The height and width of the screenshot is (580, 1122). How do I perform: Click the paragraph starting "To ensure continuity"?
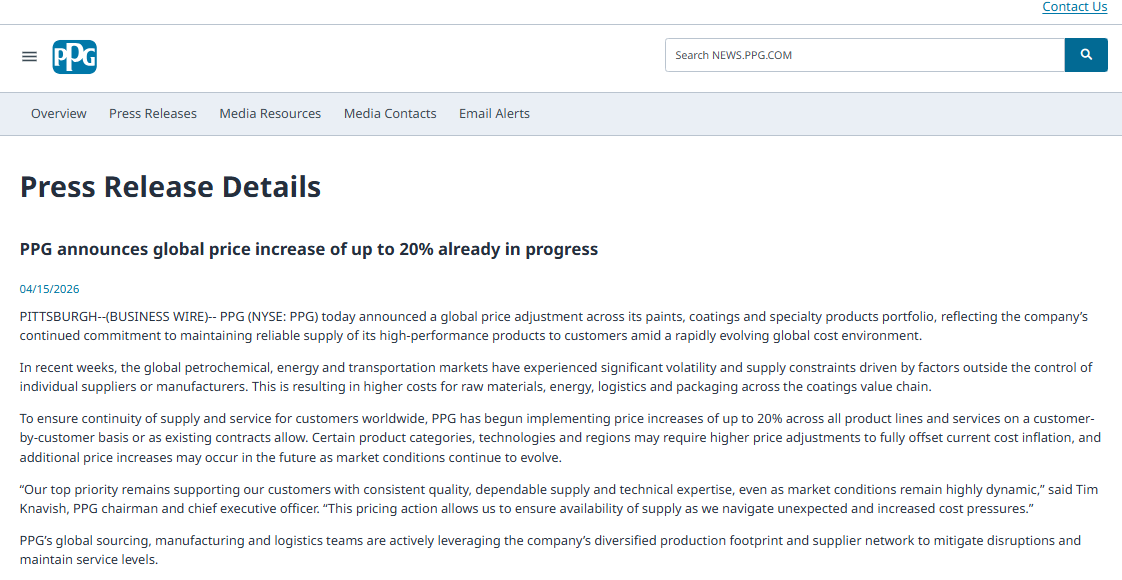point(560,438)
